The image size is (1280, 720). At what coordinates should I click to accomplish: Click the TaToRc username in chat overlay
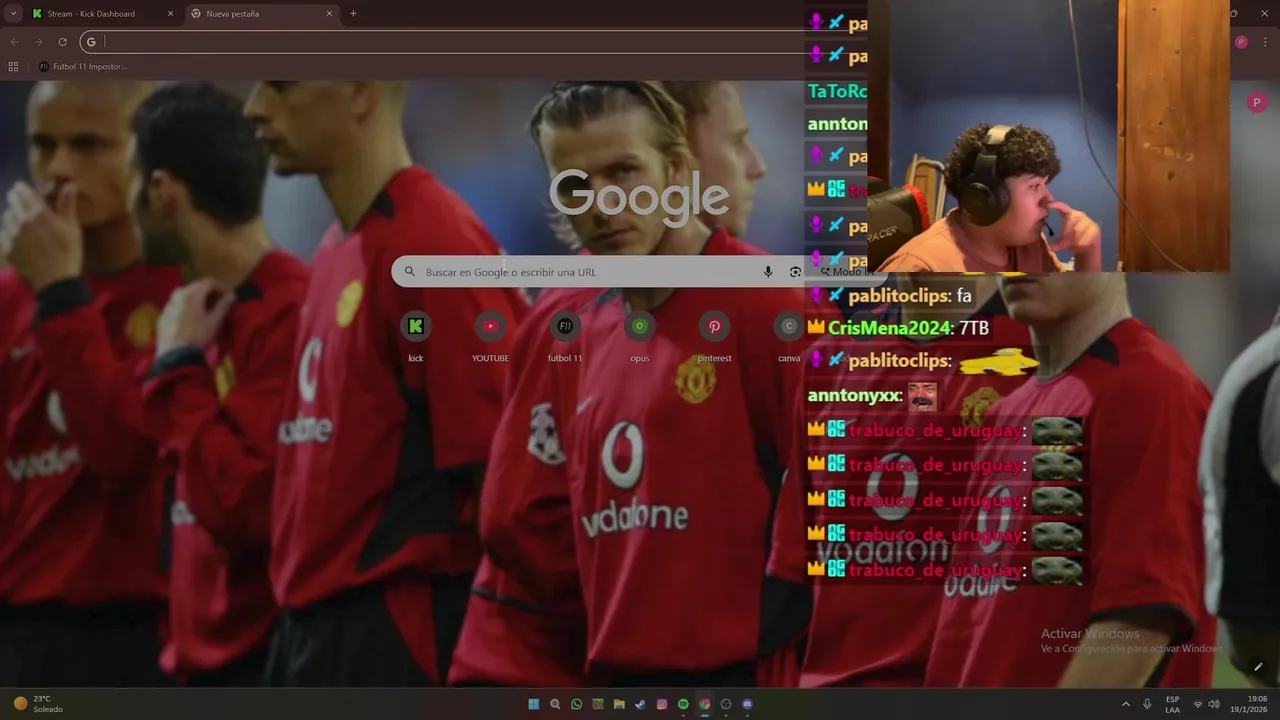837,91
